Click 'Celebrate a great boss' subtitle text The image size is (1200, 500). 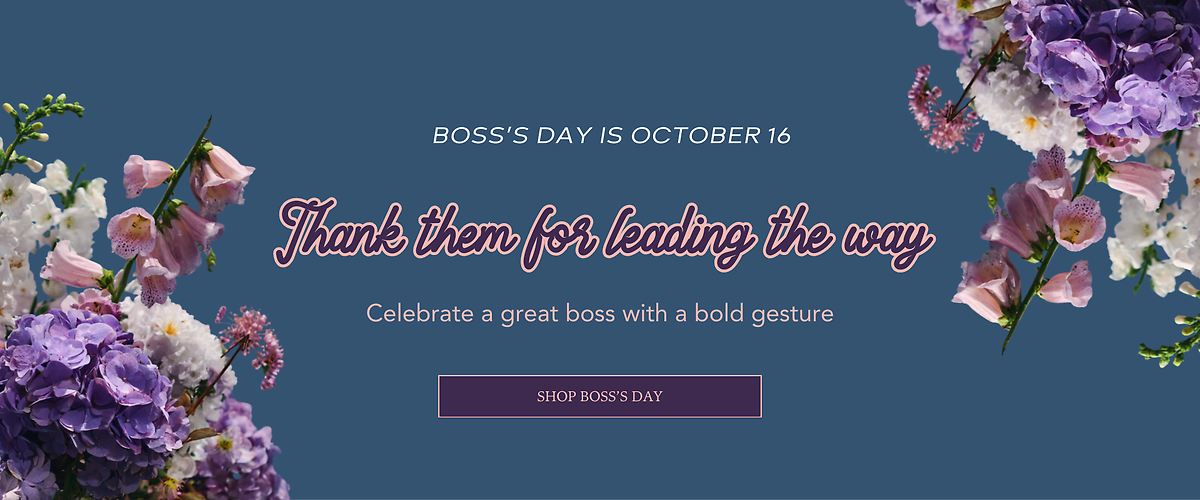[x=599, y=313]
